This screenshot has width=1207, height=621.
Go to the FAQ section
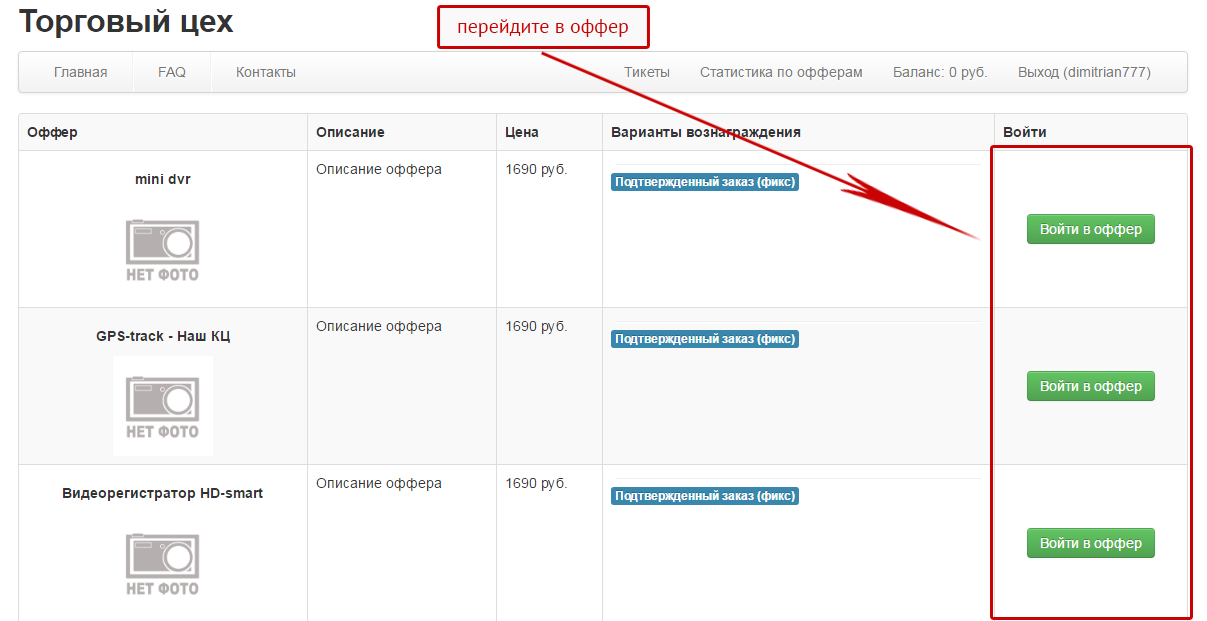[x=170, y=72]
